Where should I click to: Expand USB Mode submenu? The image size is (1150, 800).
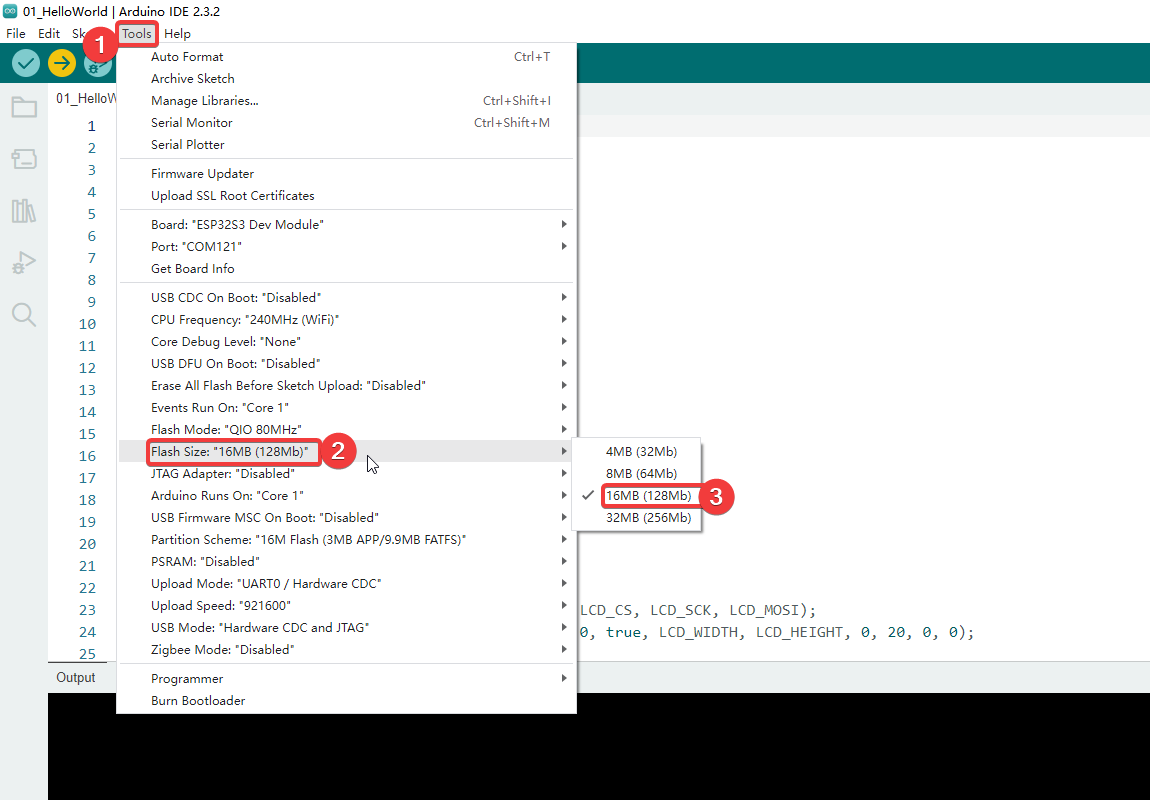[x=346, y=628]
